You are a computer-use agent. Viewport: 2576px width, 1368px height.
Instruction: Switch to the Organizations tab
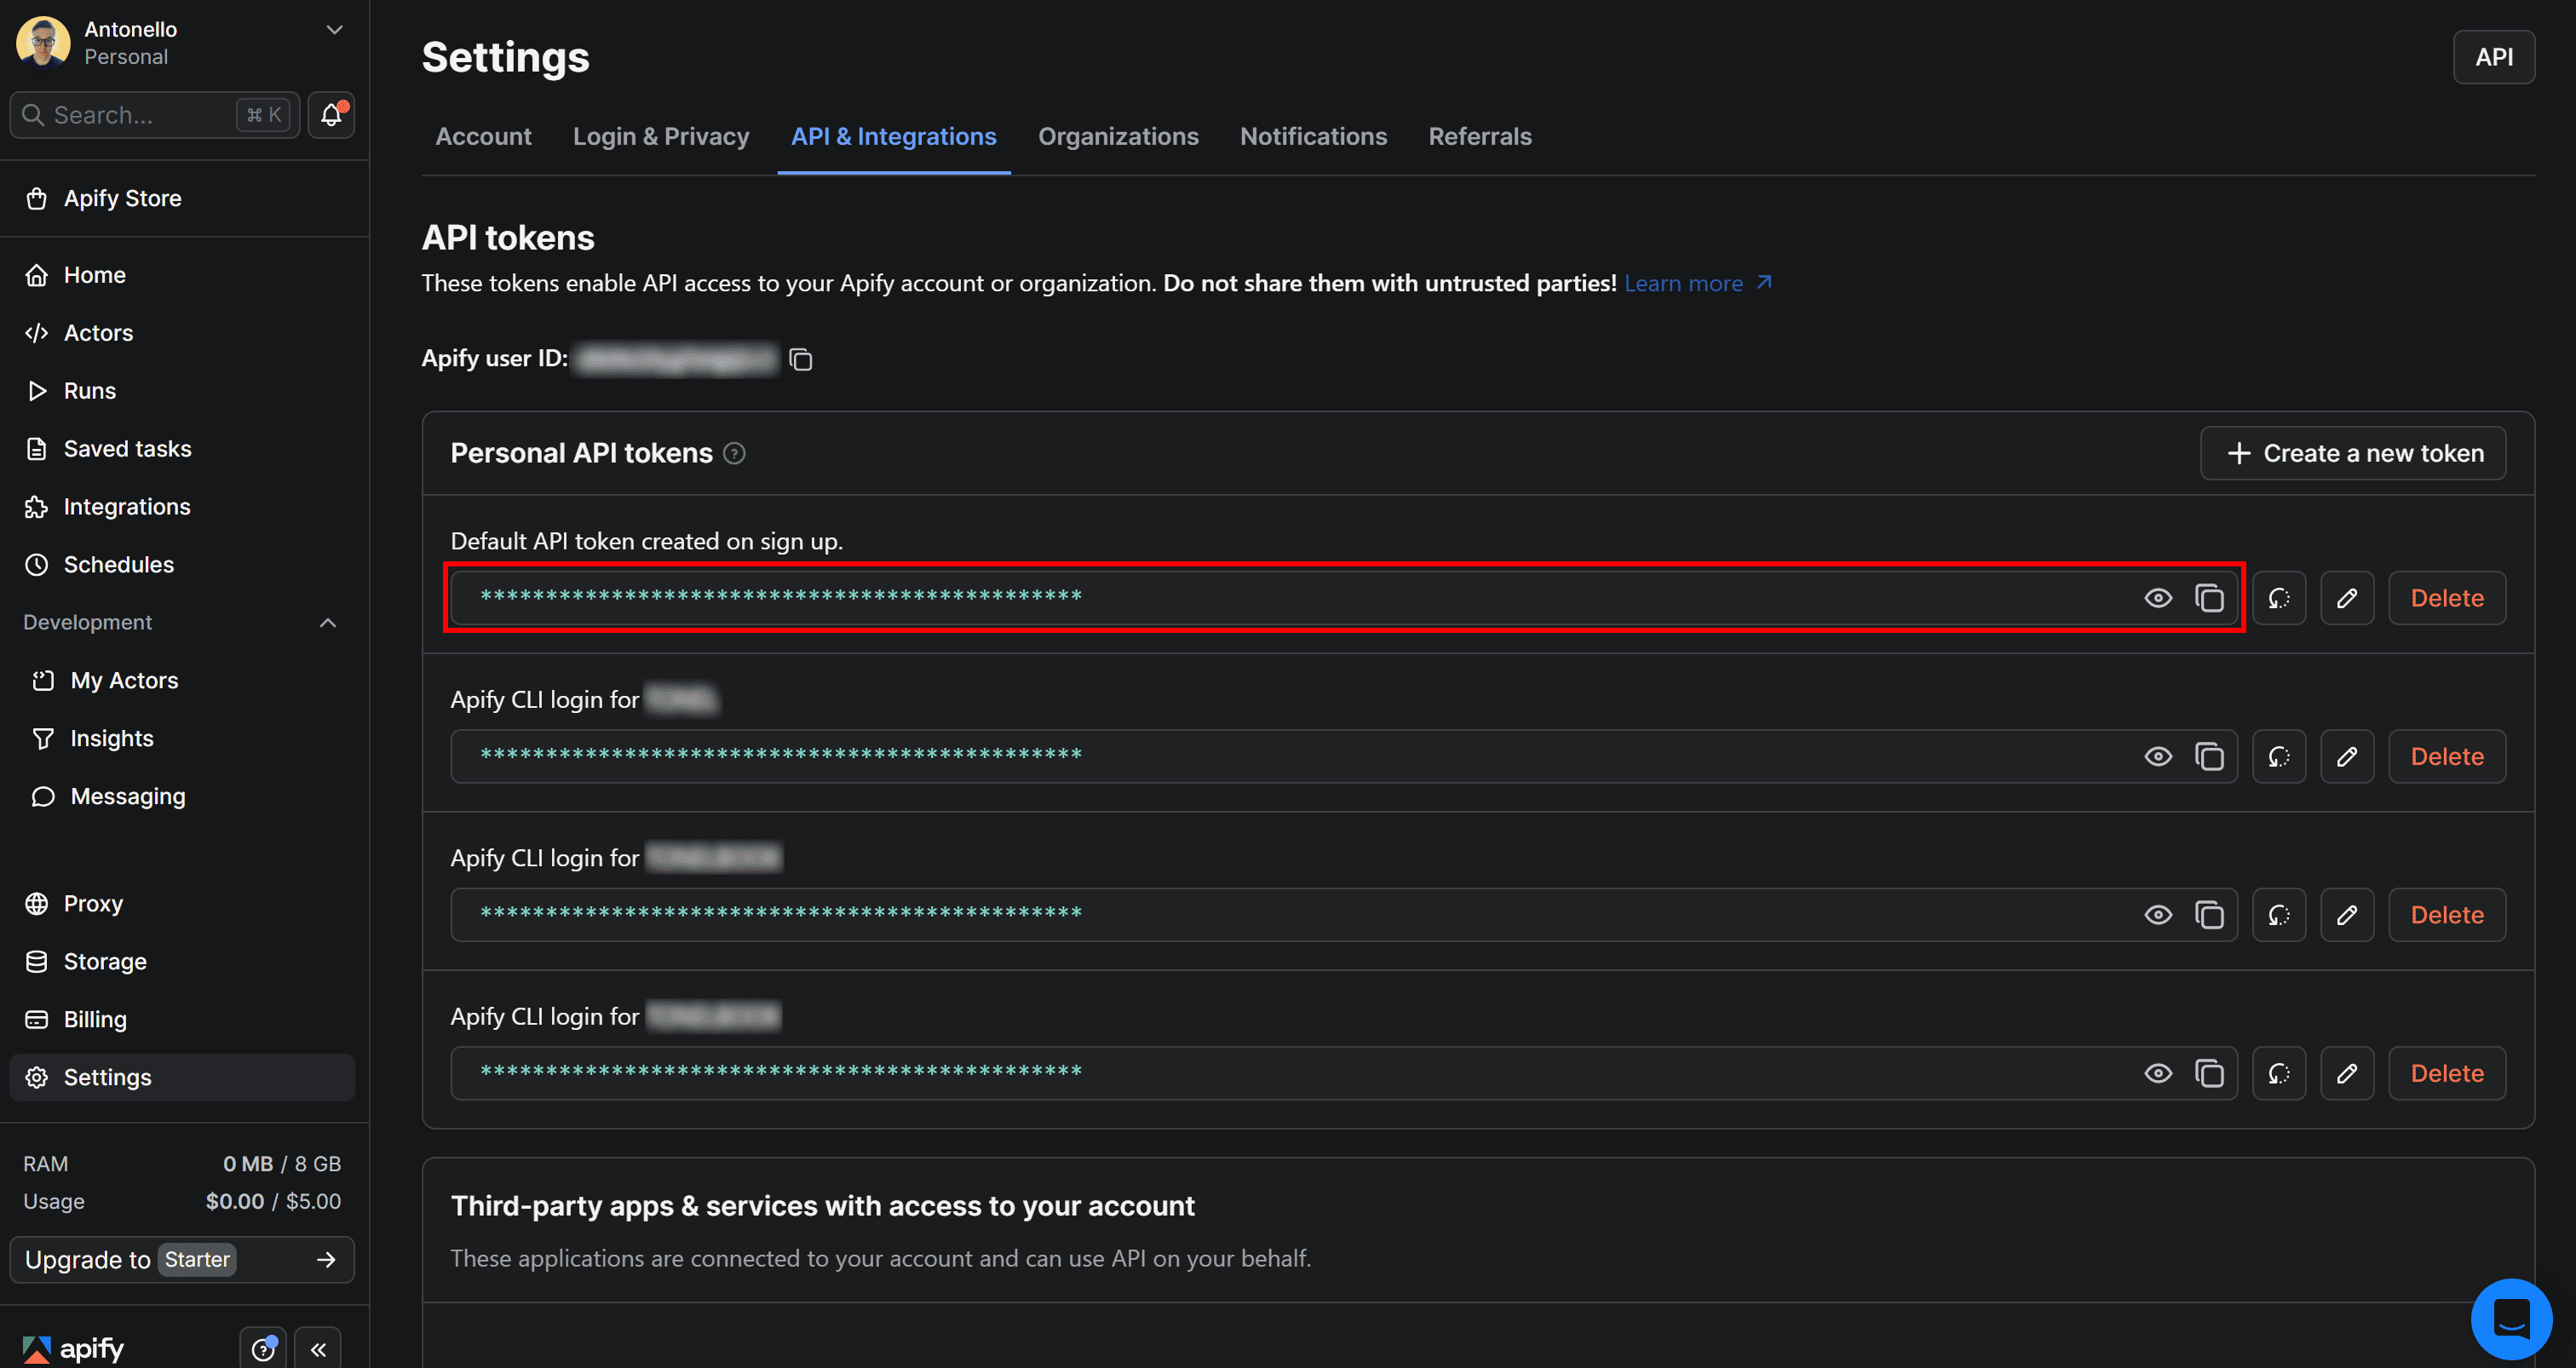coord(1118,136)
